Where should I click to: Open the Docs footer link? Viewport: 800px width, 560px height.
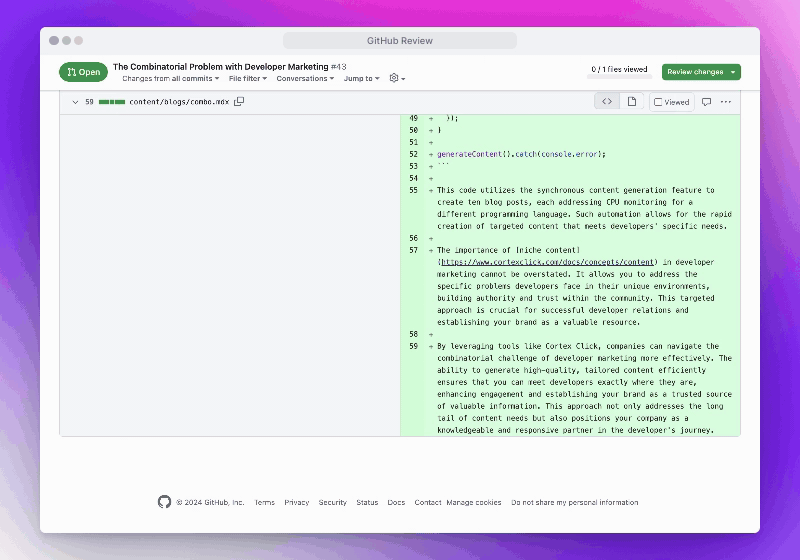coord(396,502)
